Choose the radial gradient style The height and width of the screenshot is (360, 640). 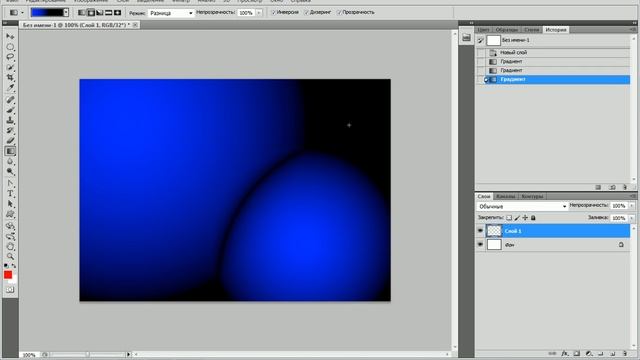coord(91,13)
